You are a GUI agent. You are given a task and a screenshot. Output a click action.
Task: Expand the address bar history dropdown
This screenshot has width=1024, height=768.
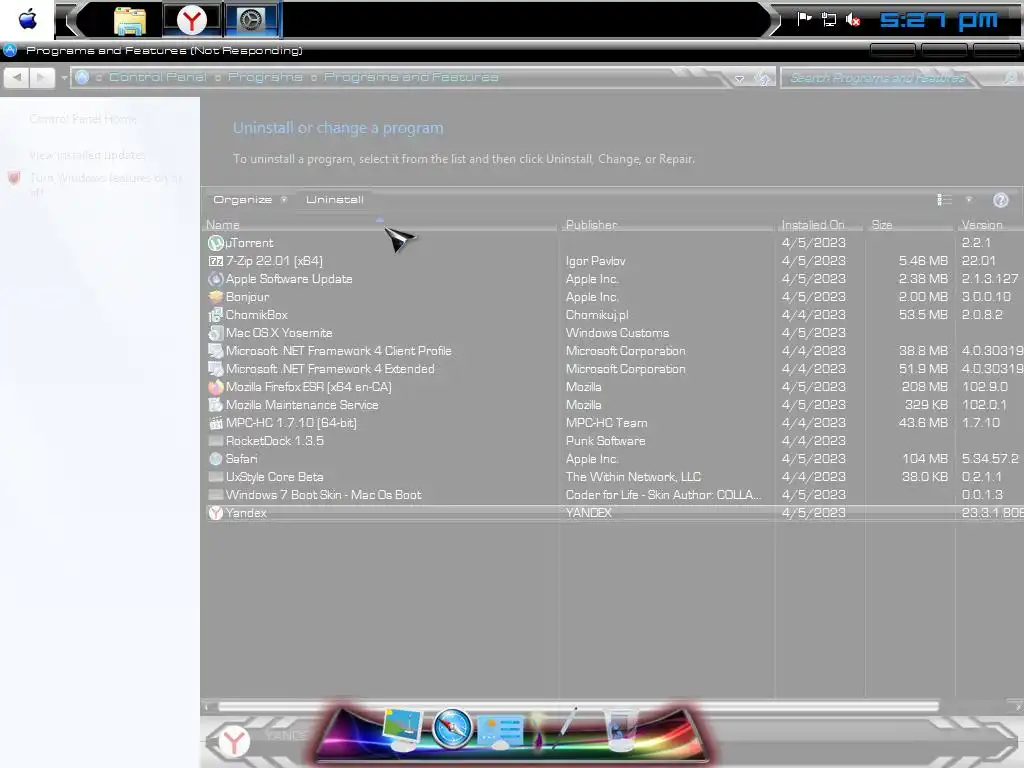(x=739, y=78)
